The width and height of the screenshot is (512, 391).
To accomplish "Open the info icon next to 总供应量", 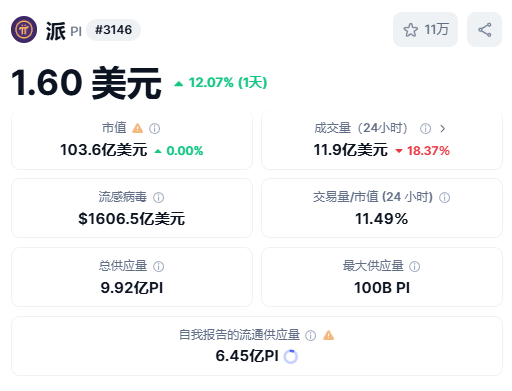I will click(x=158, y=266).
